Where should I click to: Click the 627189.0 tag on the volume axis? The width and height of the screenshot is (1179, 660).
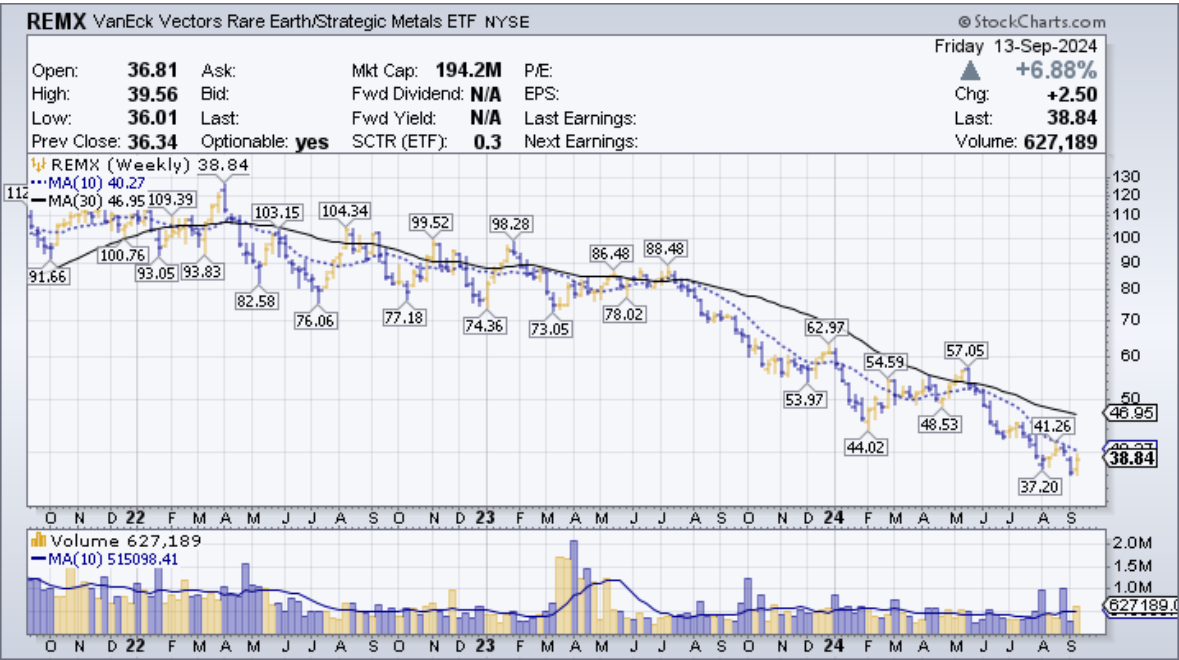tap(1143, 605)
